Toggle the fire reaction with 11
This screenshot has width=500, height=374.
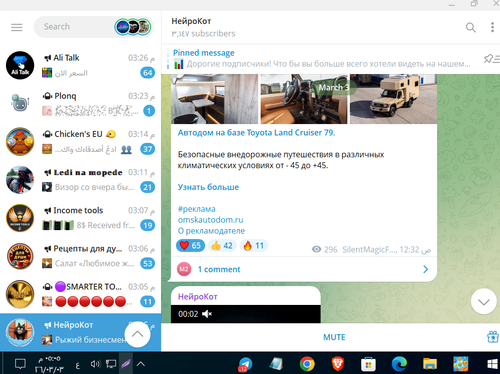pos(254,246)
